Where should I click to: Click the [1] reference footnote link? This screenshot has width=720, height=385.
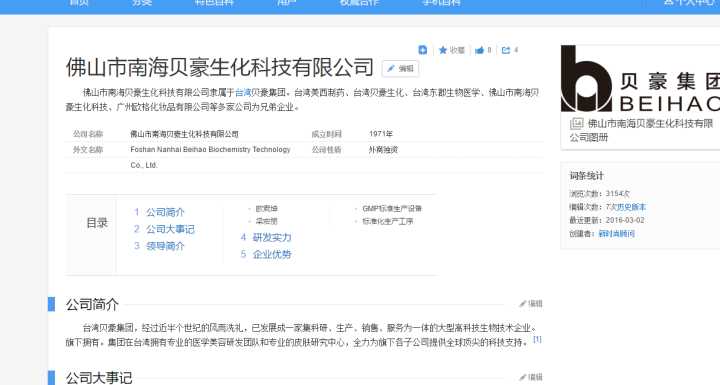[x=537, y=339]
